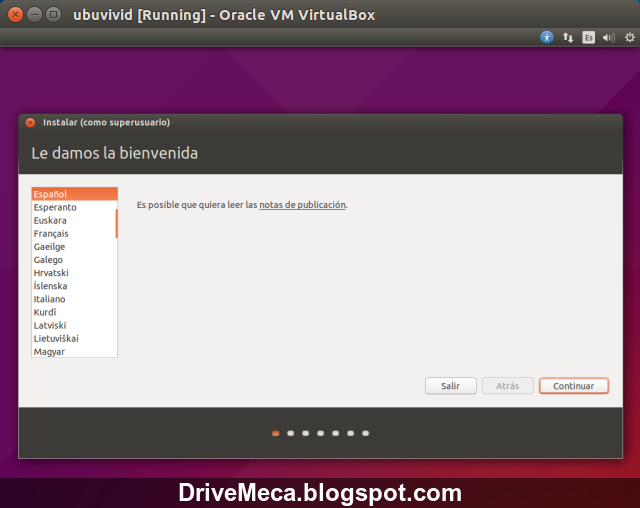Image resolution: width=640 pixels, height=508 pixels.
Task: Select Magyar in the language list
Action: pos(74,351)
